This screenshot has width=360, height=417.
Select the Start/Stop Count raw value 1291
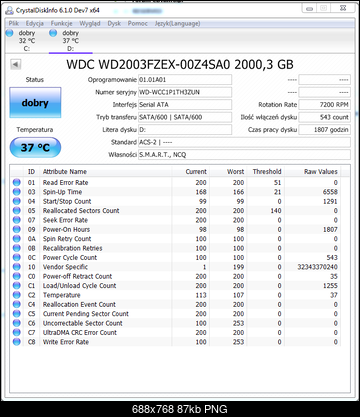[x=330, y=201]
